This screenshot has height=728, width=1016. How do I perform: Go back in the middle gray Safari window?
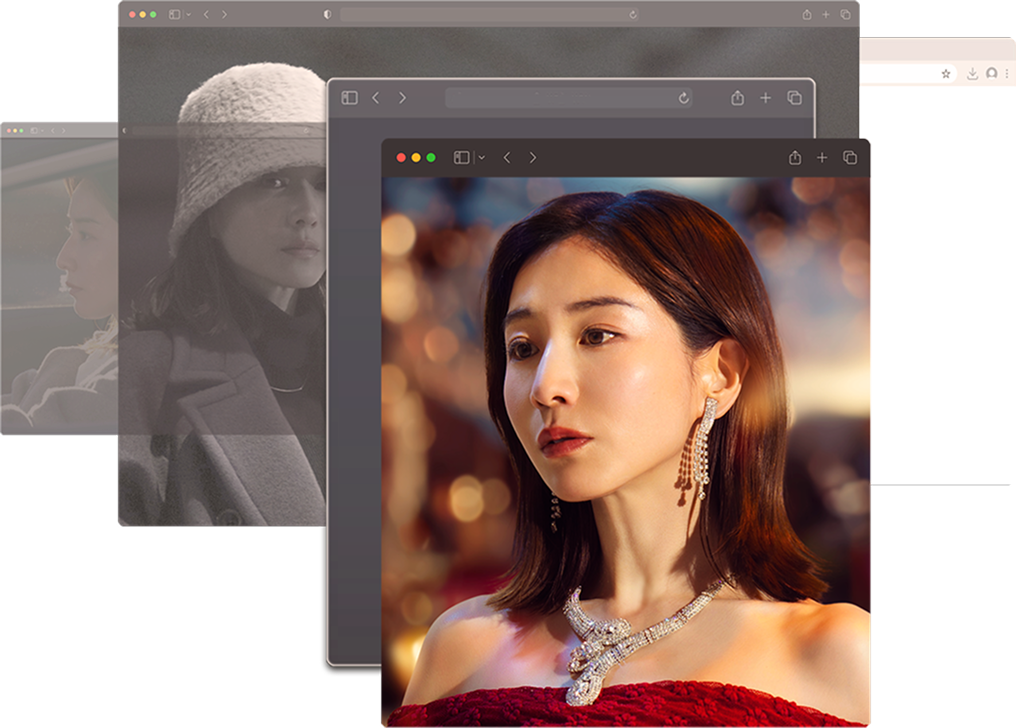tap(376, 98)
